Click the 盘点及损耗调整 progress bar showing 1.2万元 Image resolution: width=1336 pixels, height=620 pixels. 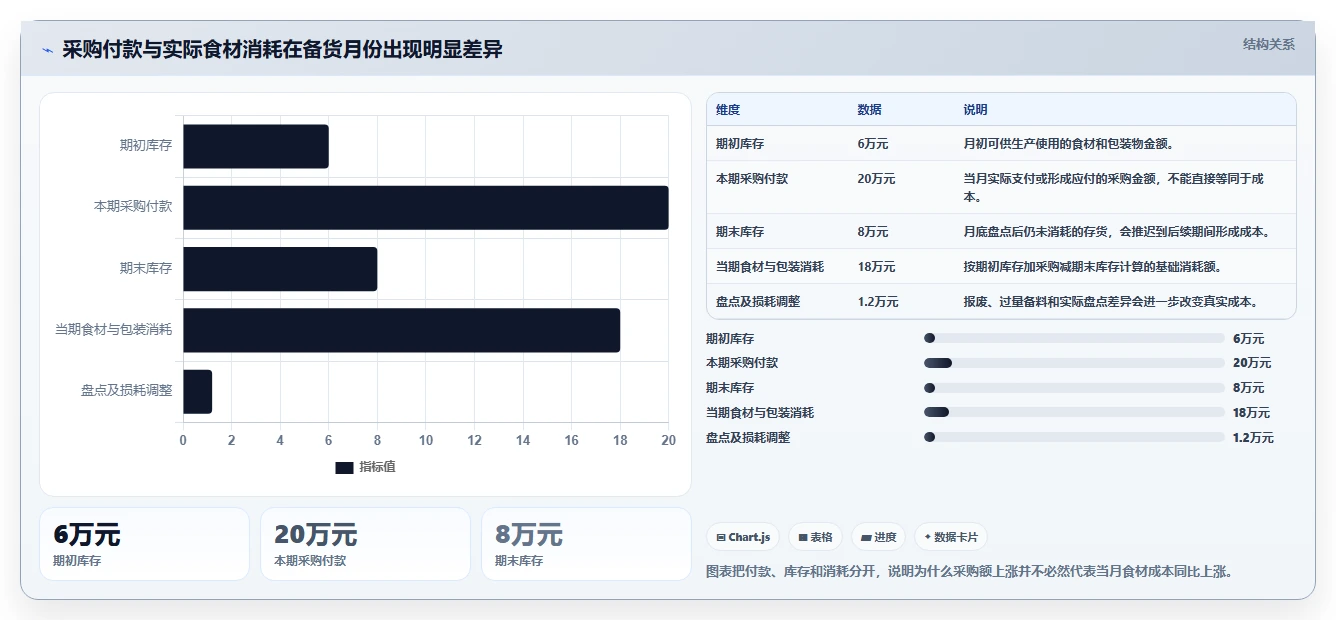[x=1074, y=437]
